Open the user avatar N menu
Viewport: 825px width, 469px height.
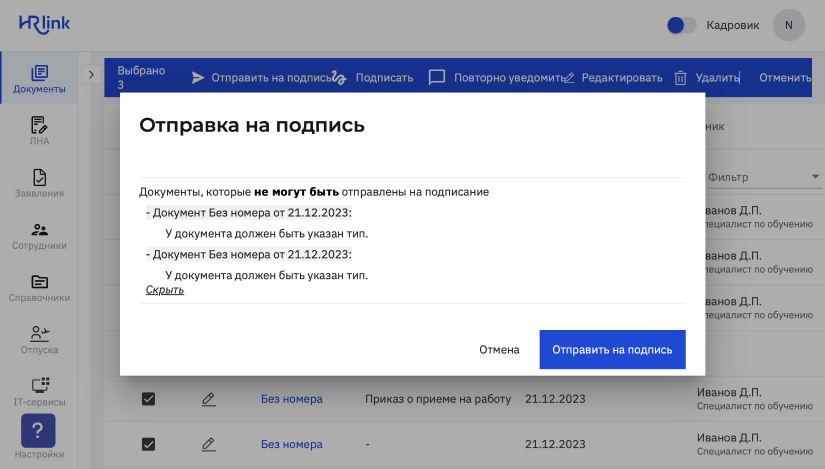coord(789,25)
